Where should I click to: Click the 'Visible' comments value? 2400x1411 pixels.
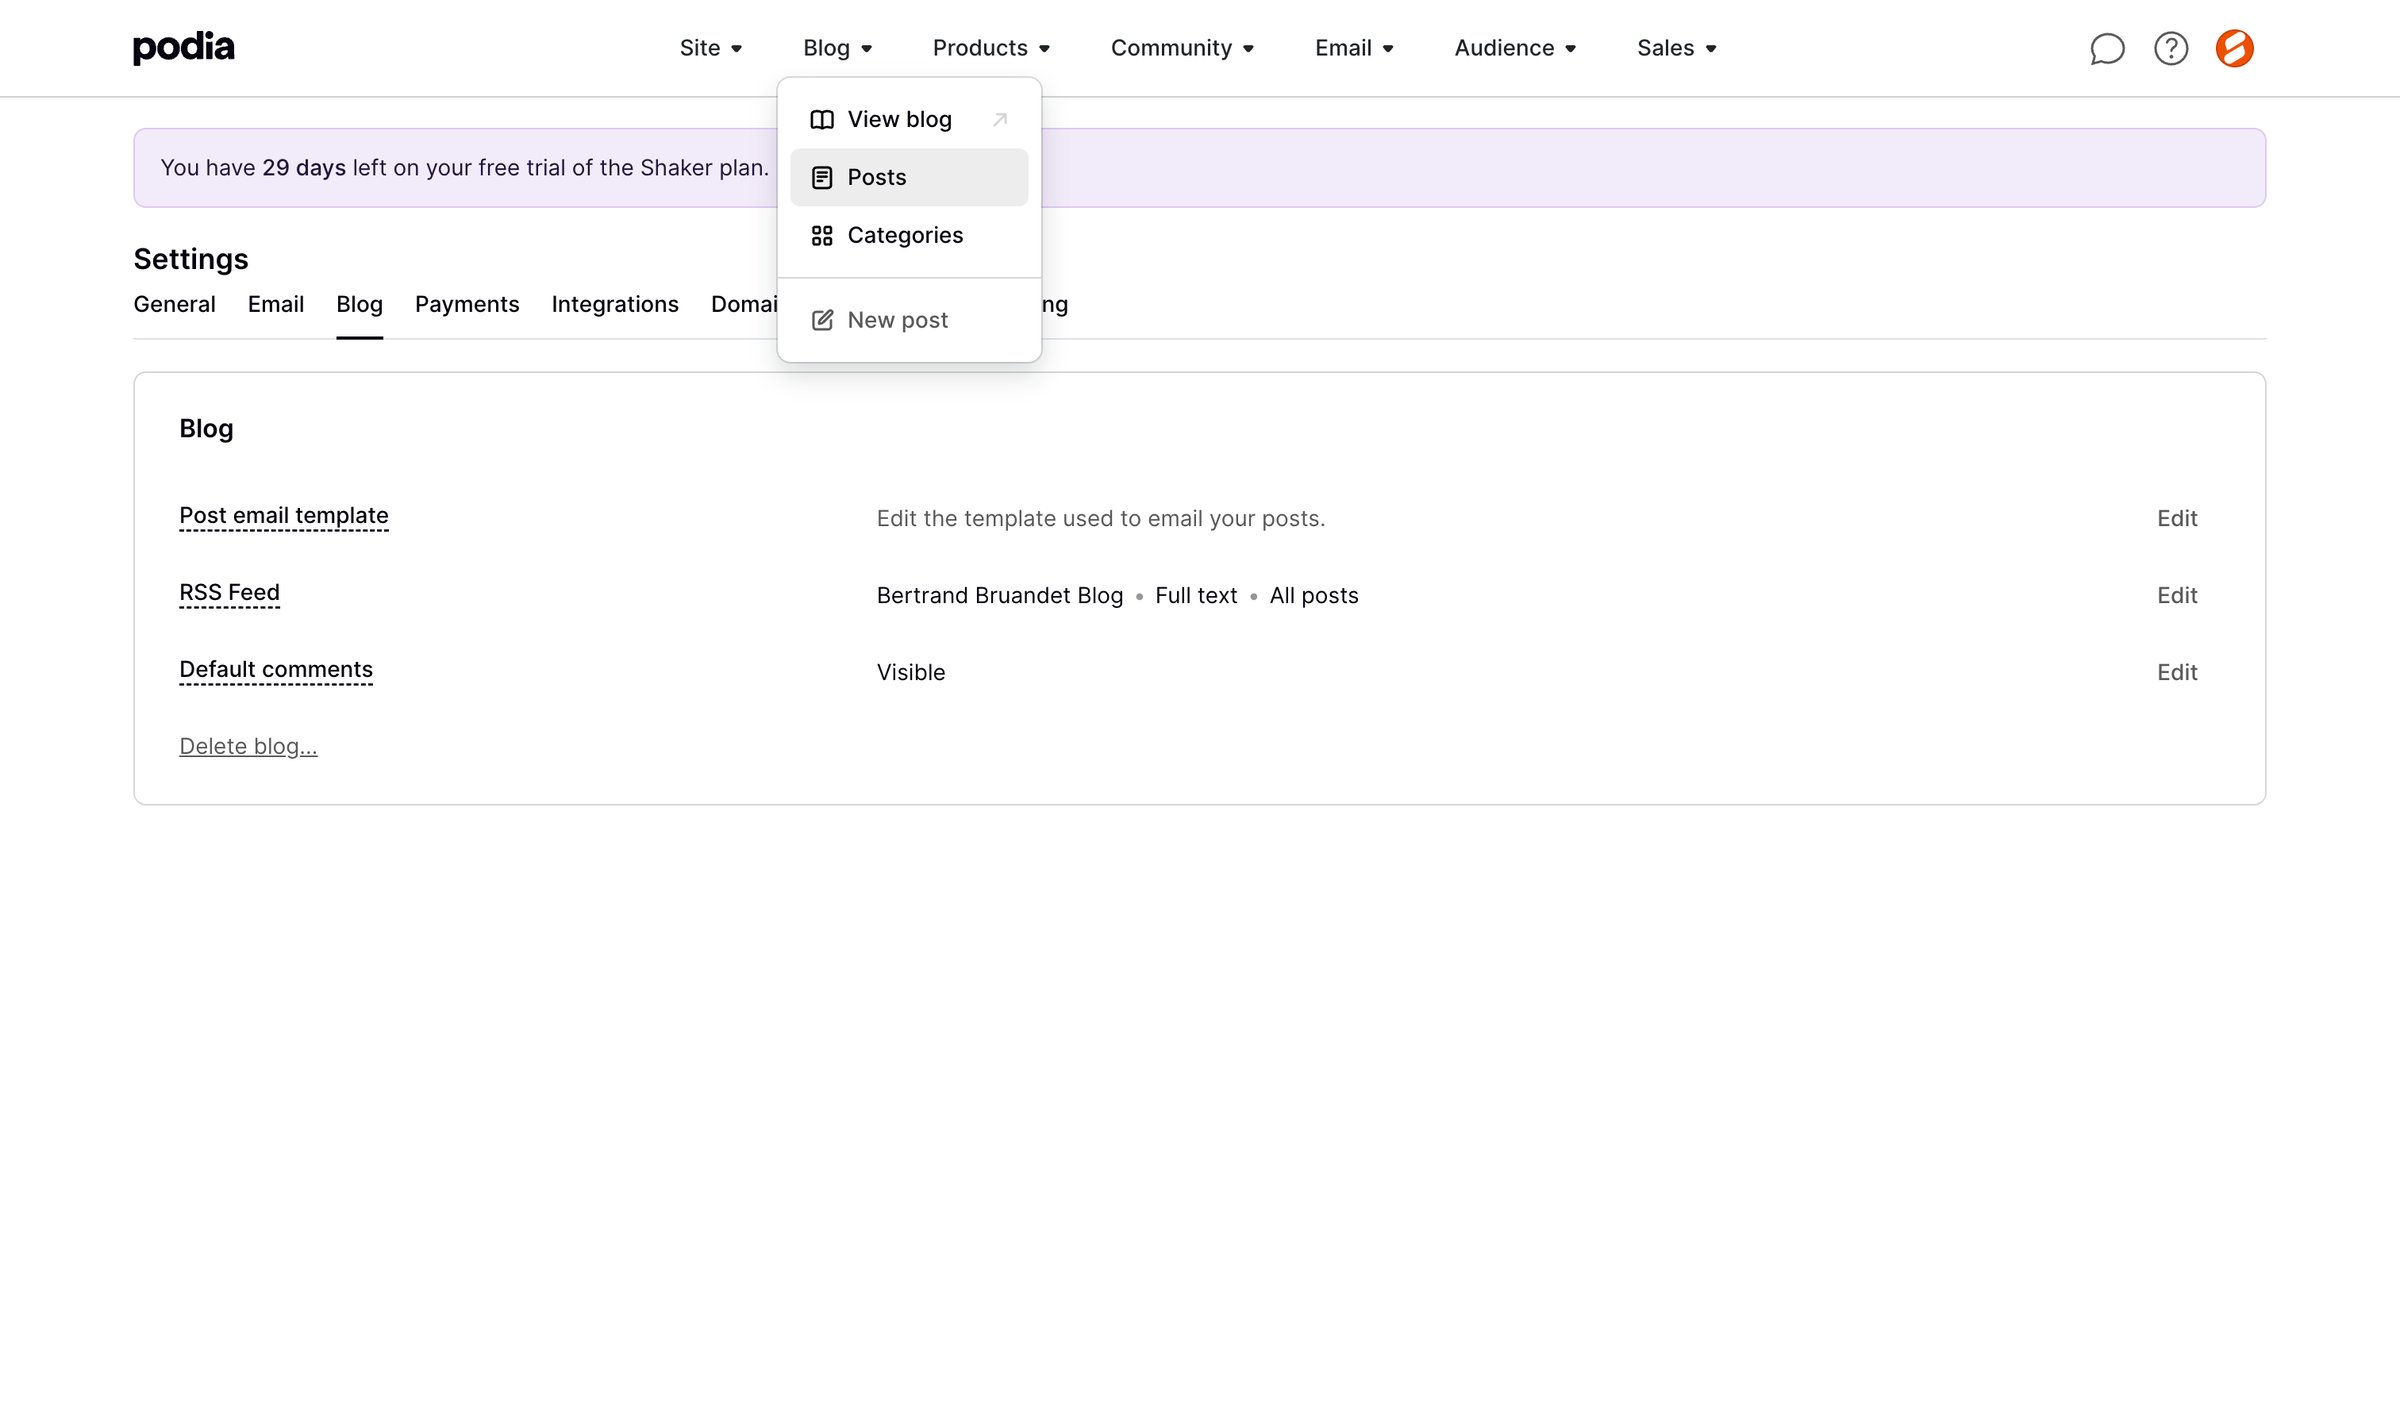[911, 673]
